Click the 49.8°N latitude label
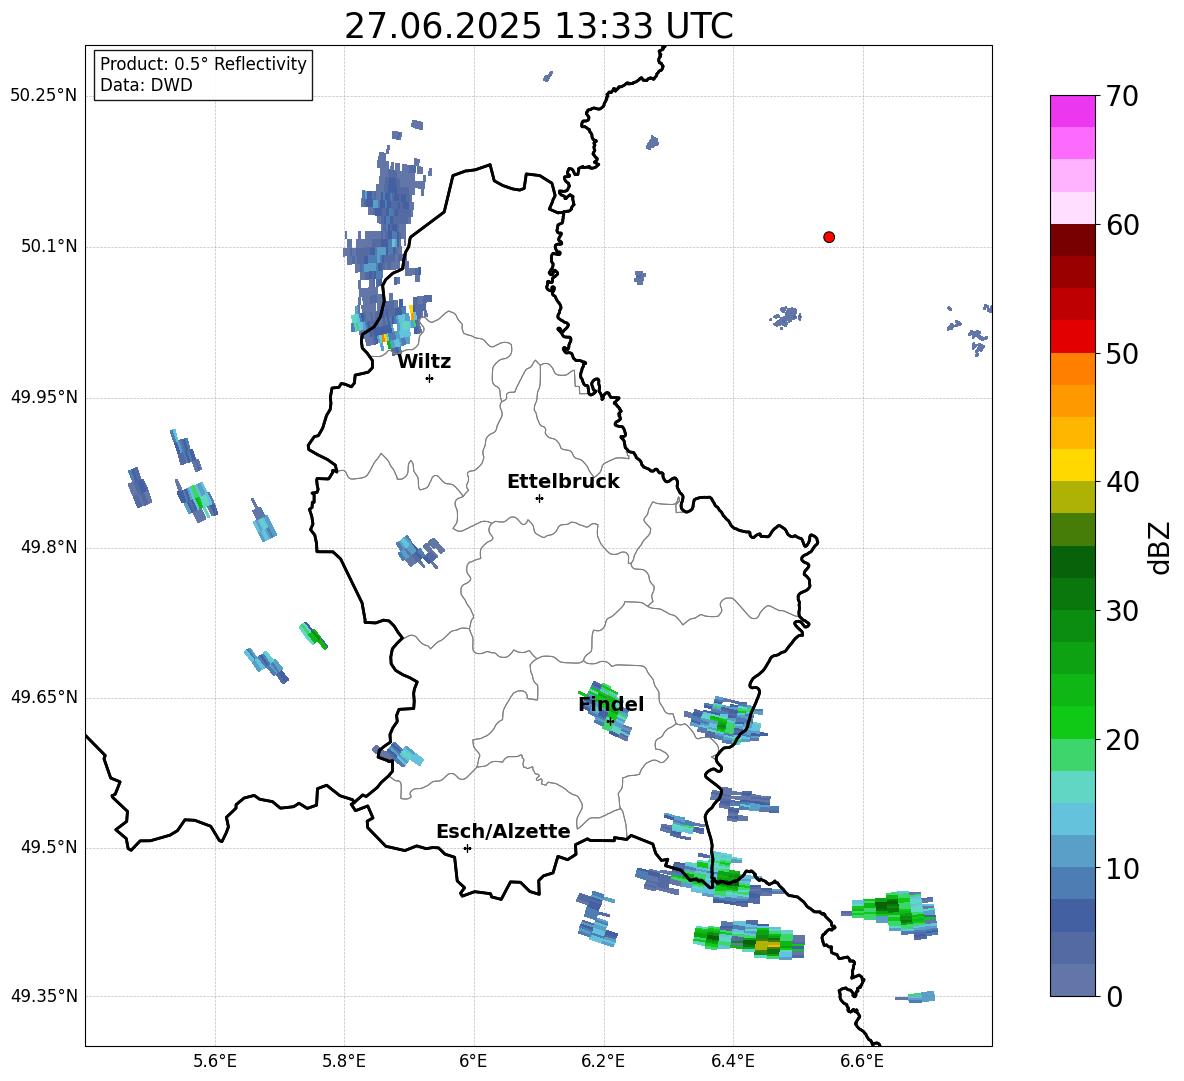 pos(49,547)
